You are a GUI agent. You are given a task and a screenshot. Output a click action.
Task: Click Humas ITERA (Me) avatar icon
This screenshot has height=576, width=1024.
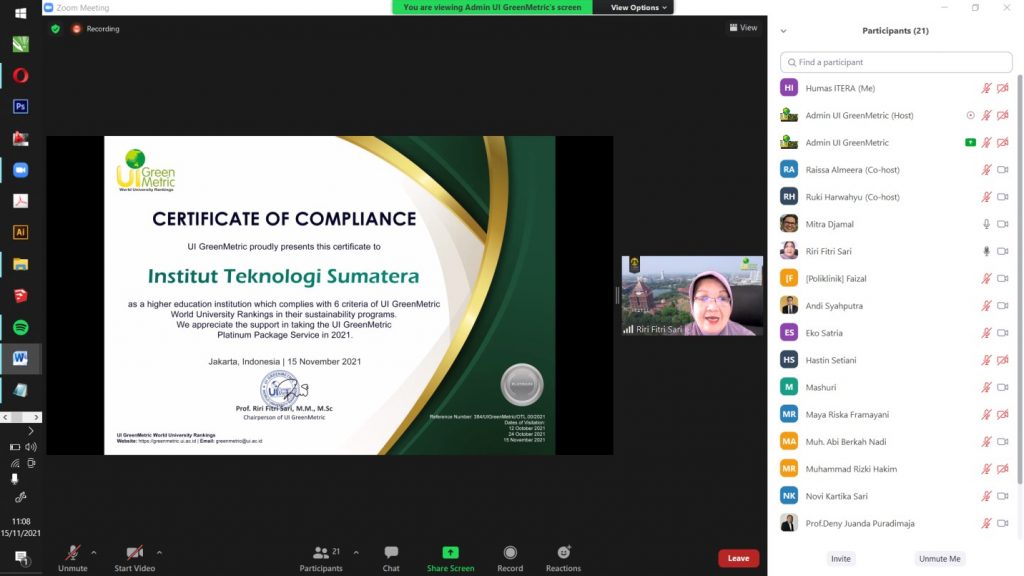click(x=789, y=88)
